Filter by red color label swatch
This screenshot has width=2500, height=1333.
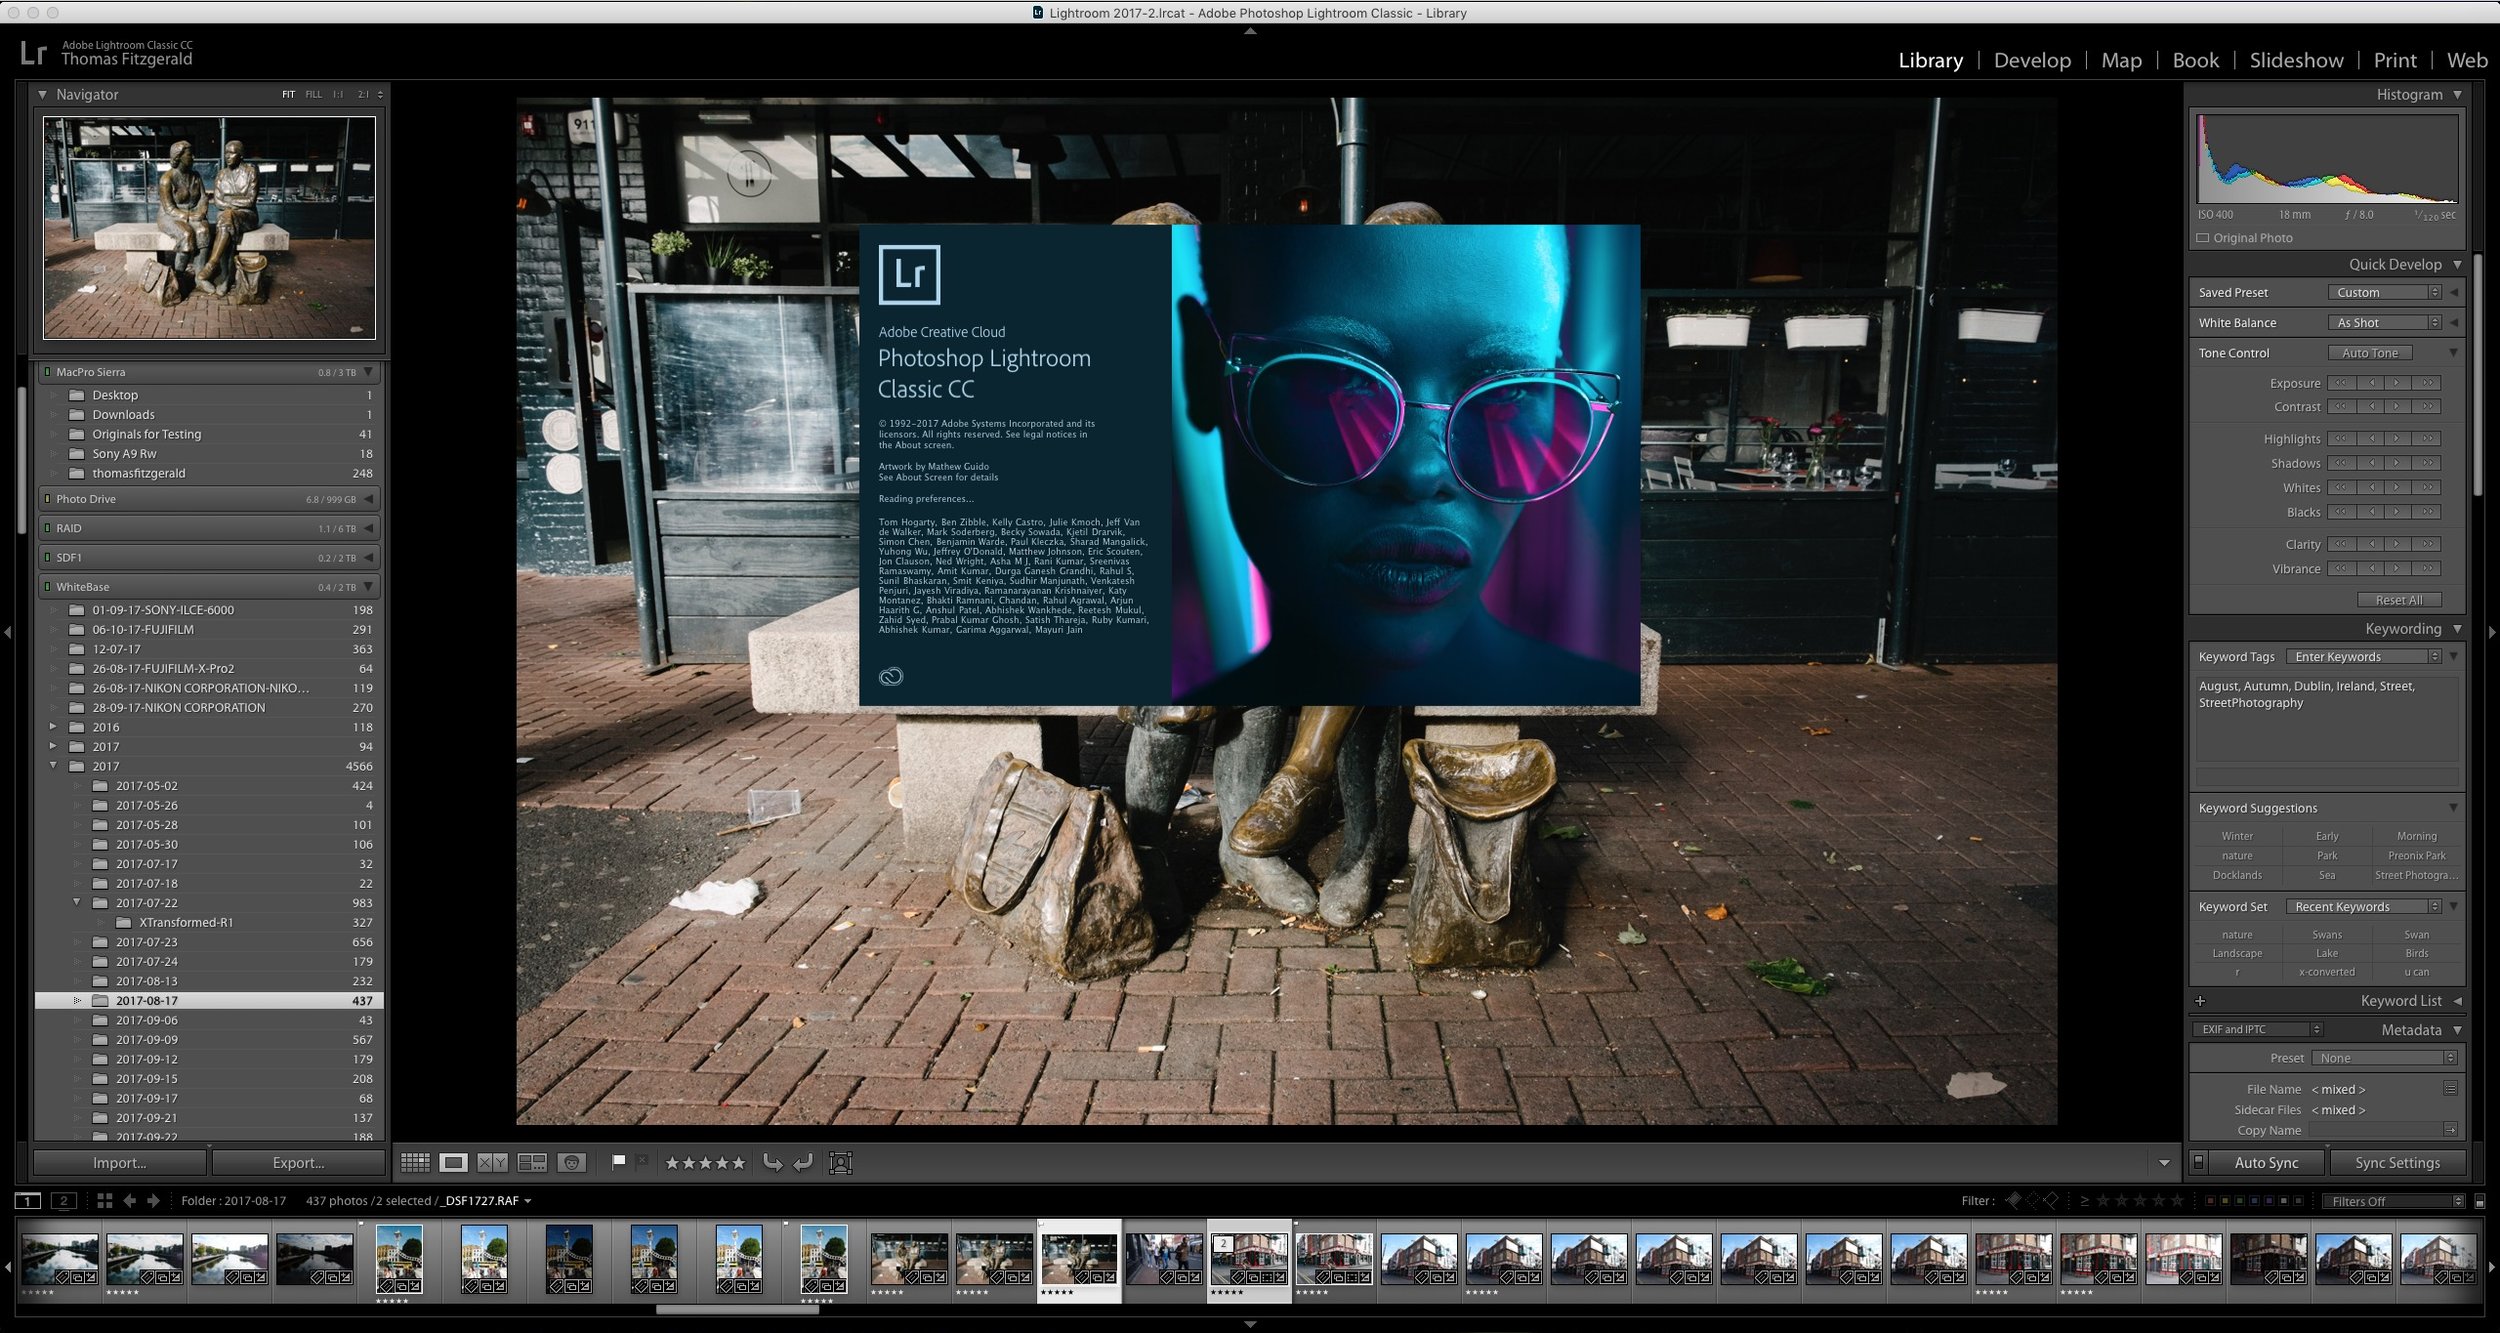[2209, 1201]
